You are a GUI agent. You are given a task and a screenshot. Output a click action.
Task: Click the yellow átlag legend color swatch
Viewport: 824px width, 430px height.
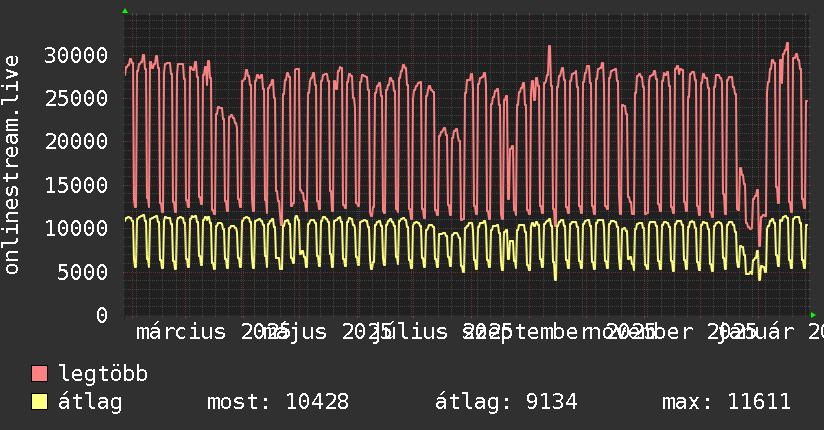pos(39,401)
